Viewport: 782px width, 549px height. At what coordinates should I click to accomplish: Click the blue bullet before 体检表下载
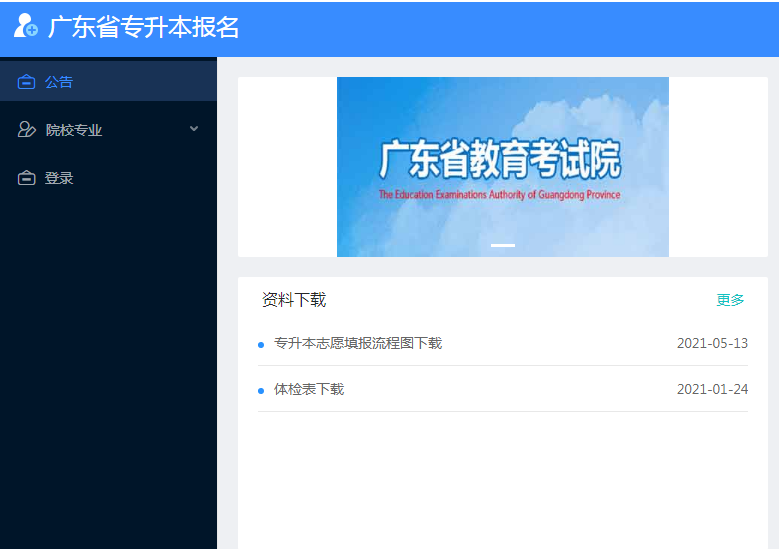(x=261, y=390)
